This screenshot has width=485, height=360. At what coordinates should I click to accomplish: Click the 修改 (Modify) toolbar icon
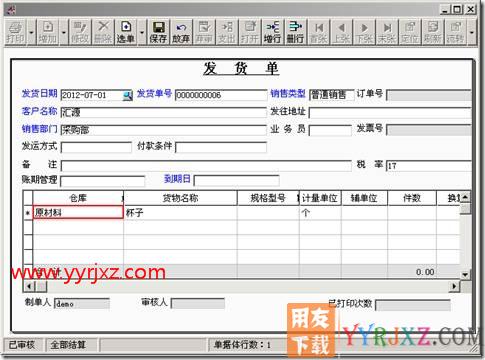[80, 32]
